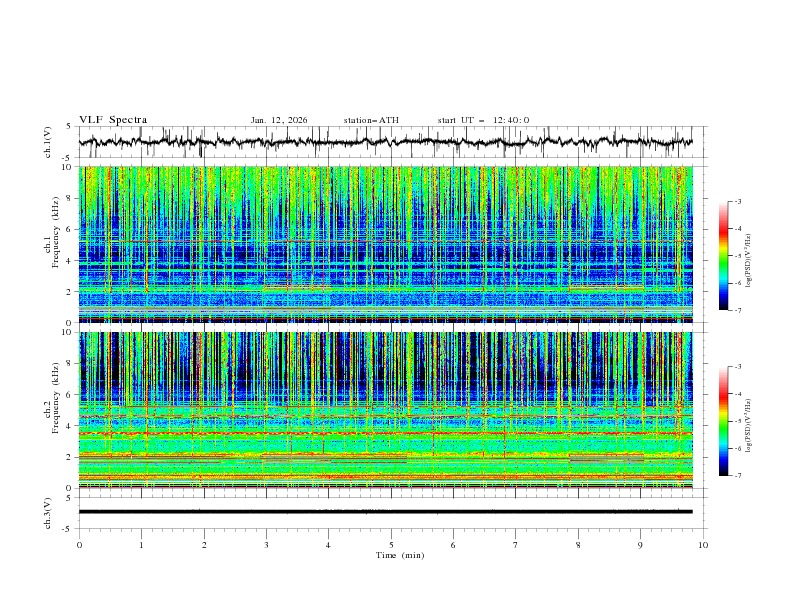Click the ch.3(V) waveform axis label

tap(49, 511)
